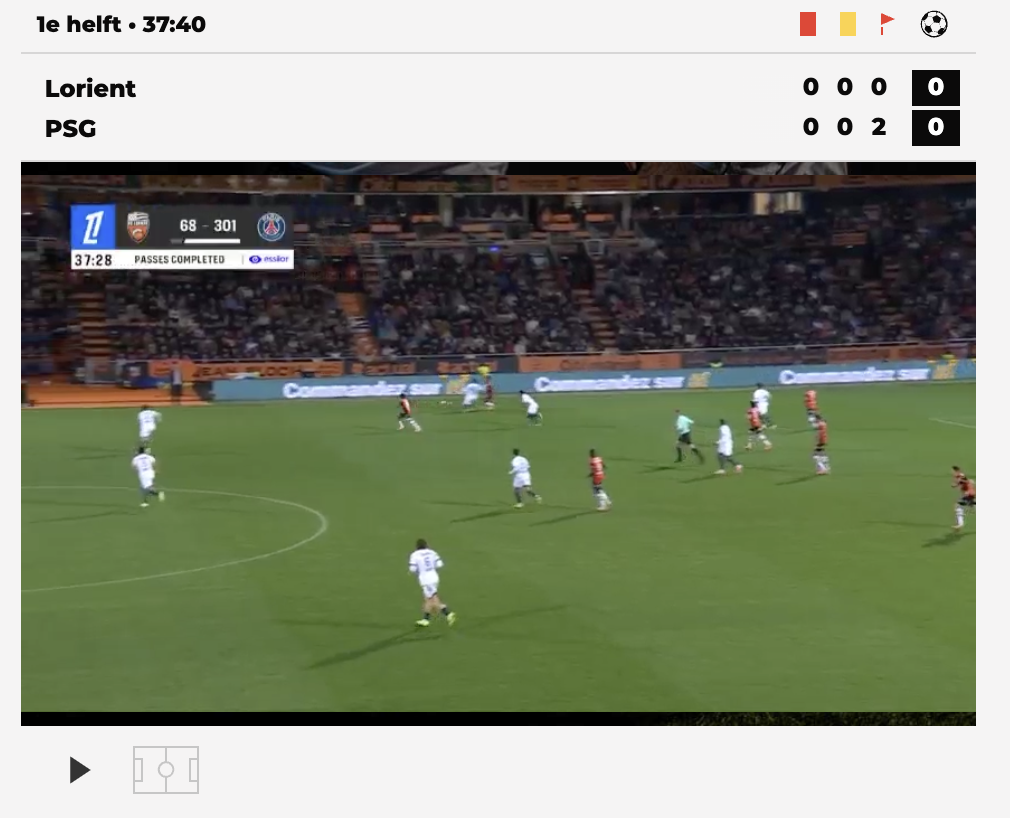The width and height of the screenshot is (1010, 818).
Task: Click PSG's goal score box
Action: (x=935, y=128)
